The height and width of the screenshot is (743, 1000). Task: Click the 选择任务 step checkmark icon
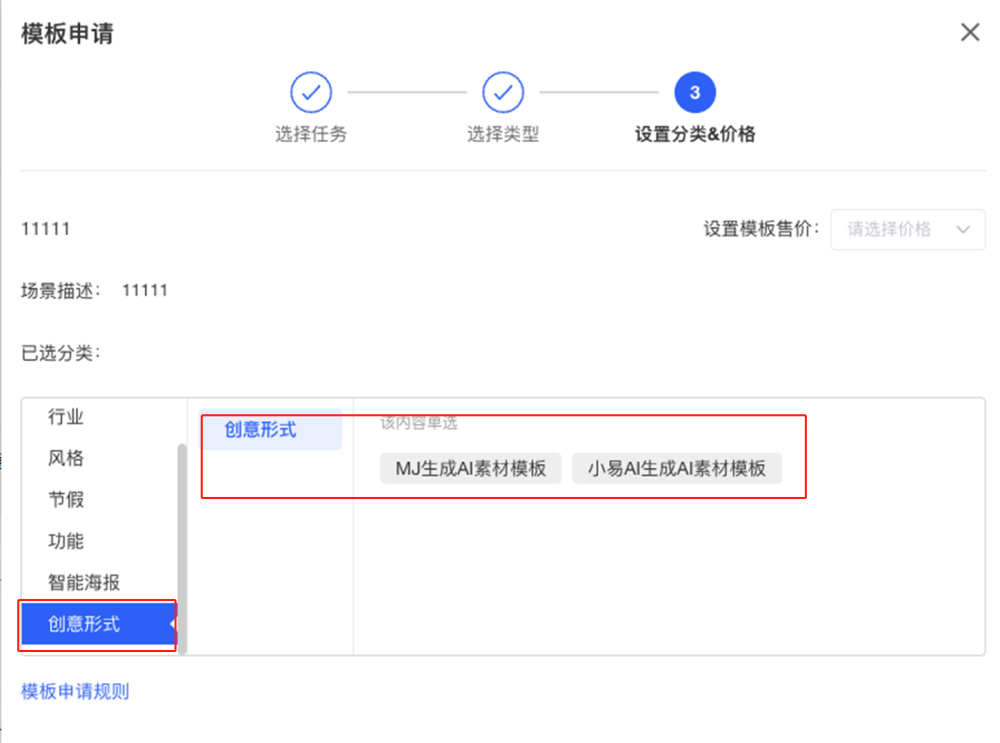pyautogui.click(x=311, y=92)
